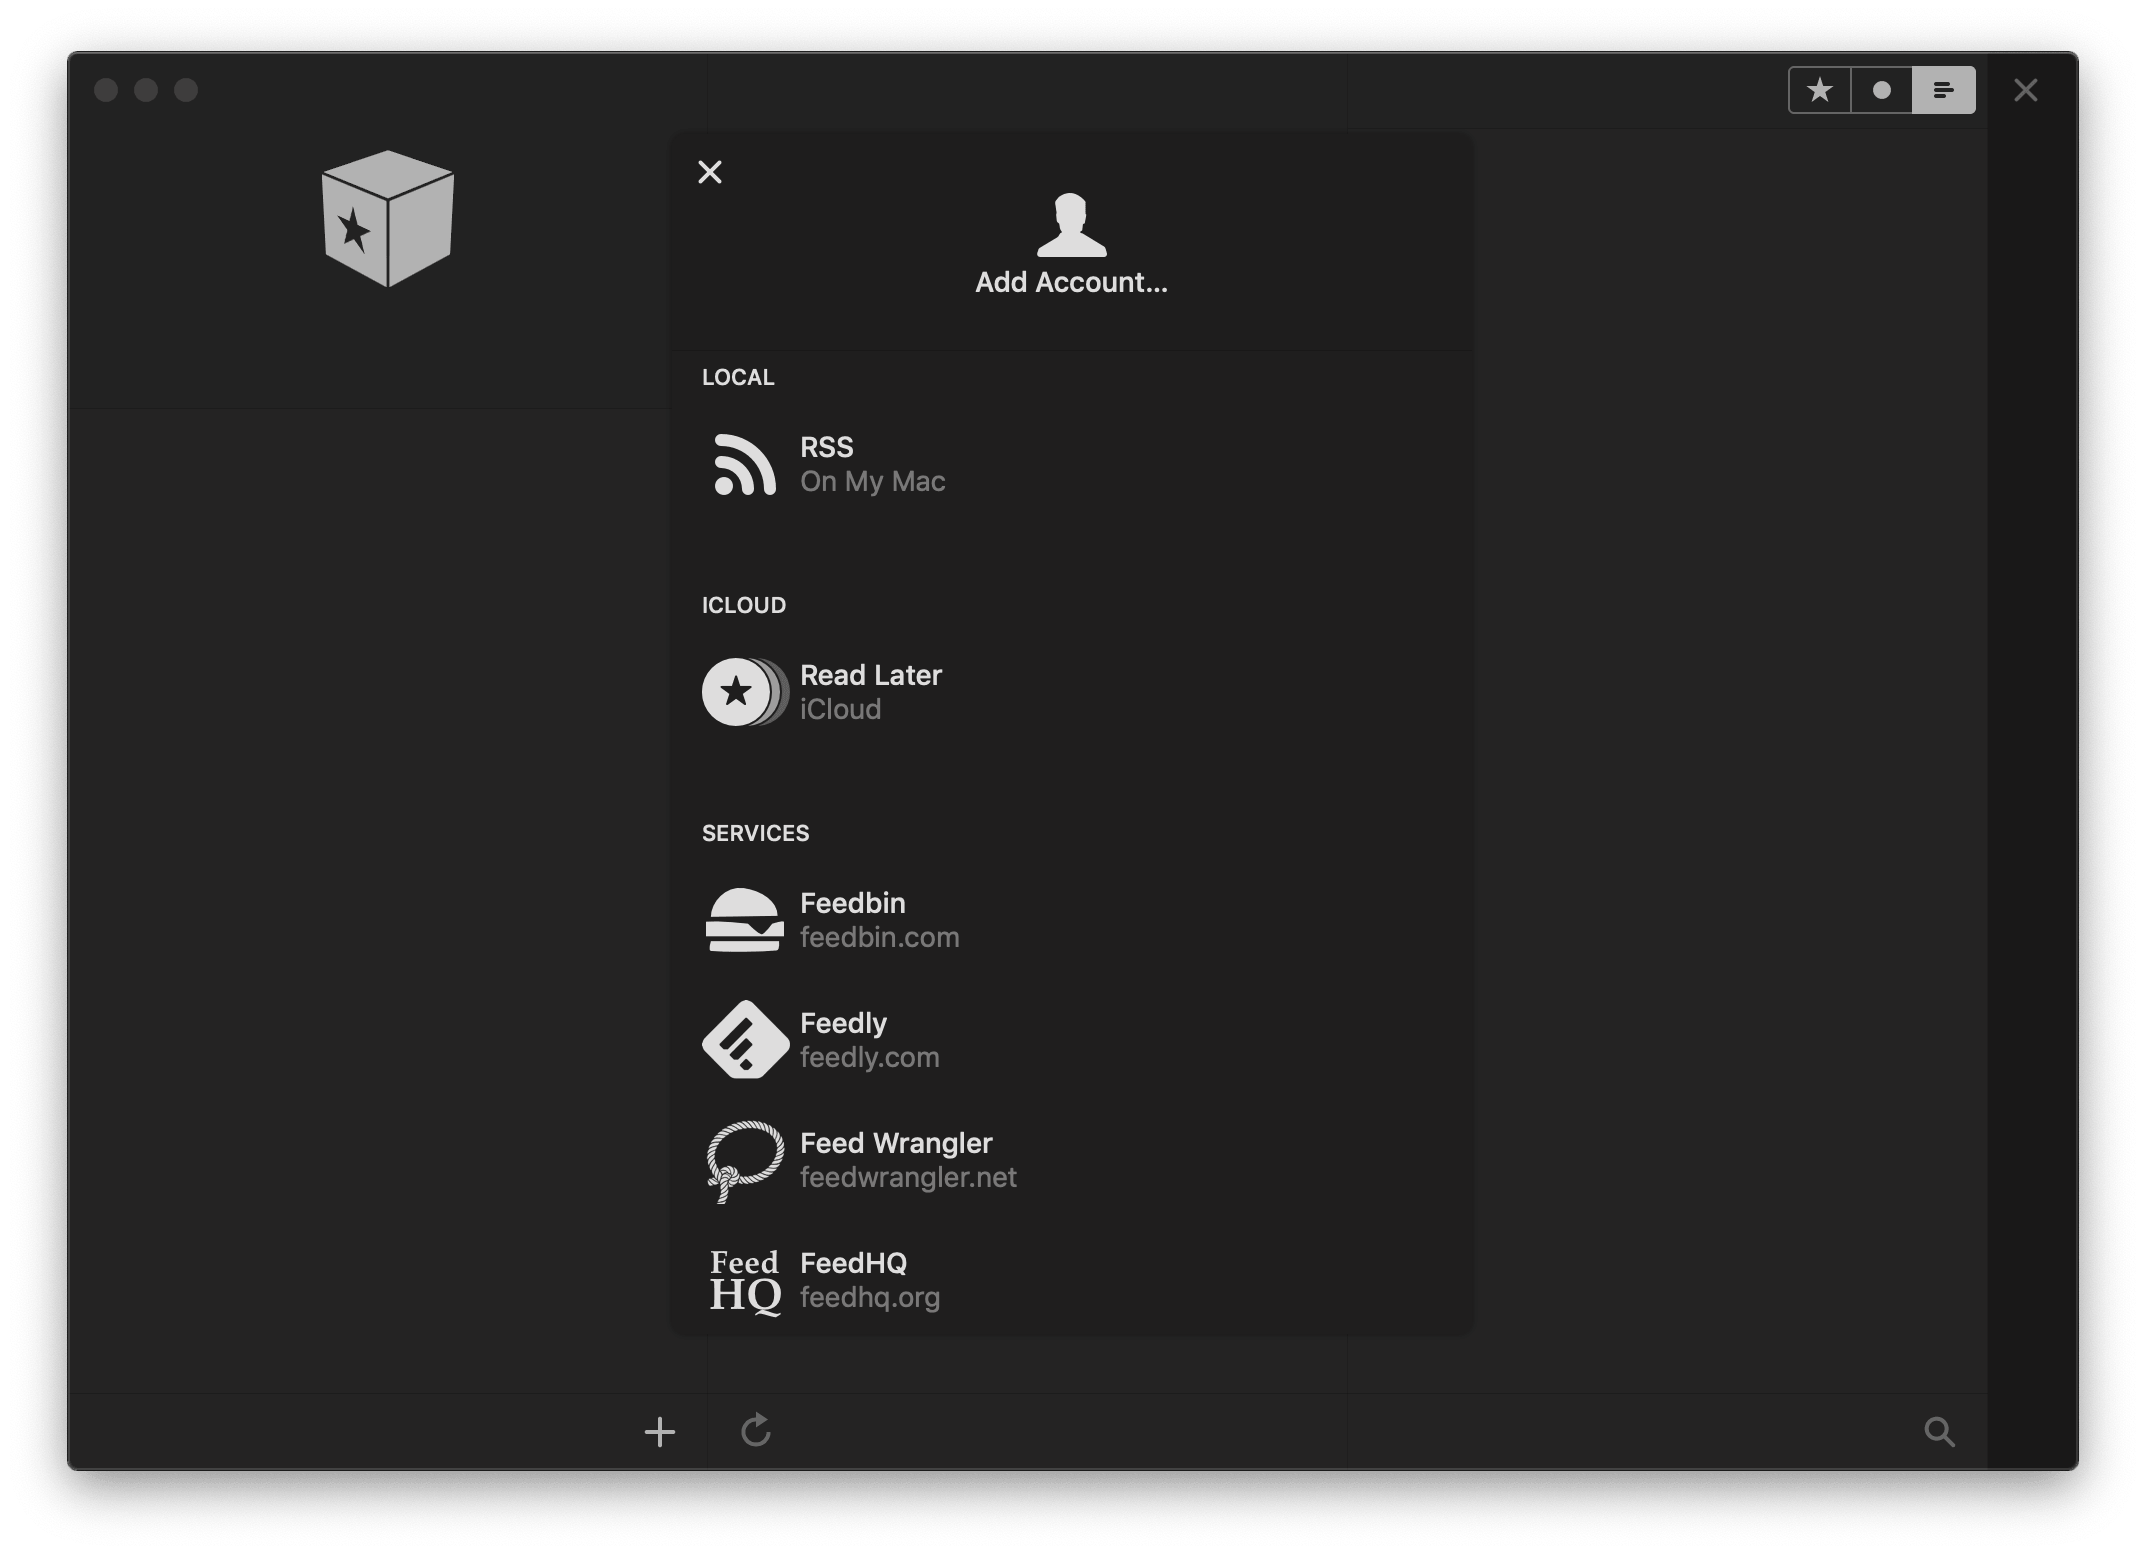Click the SERVICES section header

[x=756, y=833]
